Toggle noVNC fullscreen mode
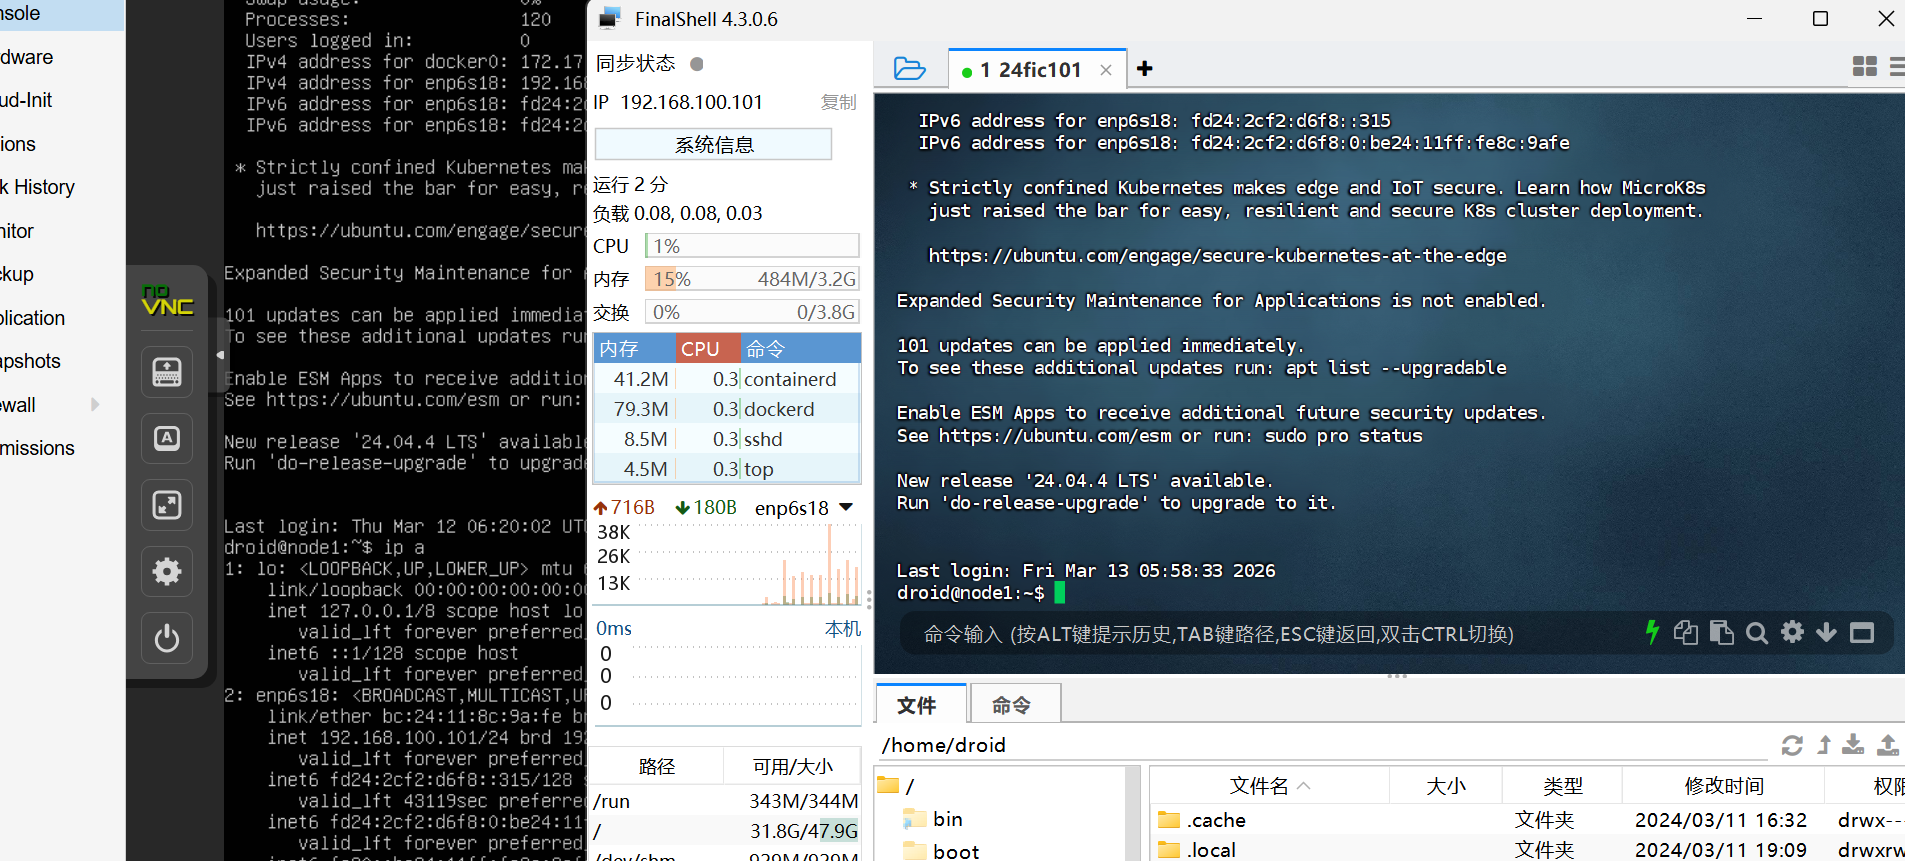This screenshot has height=861, width=1905. (167, 505)
